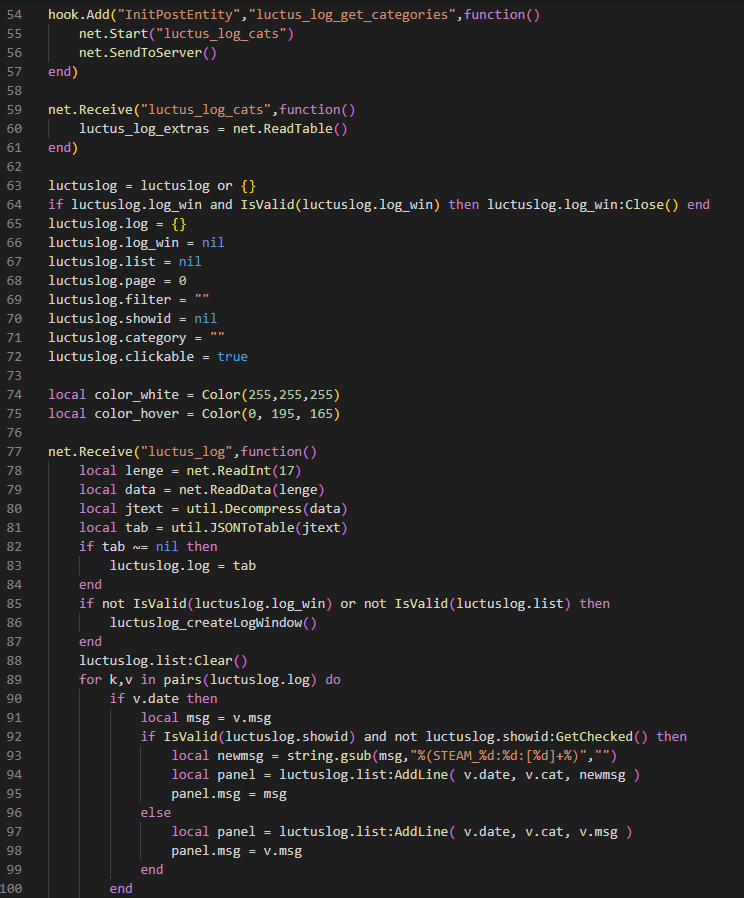Click luctuslog.showid:GetChecked() call
Image resolution: width=744 pixels, height=898 pixels.
point(536,736)
